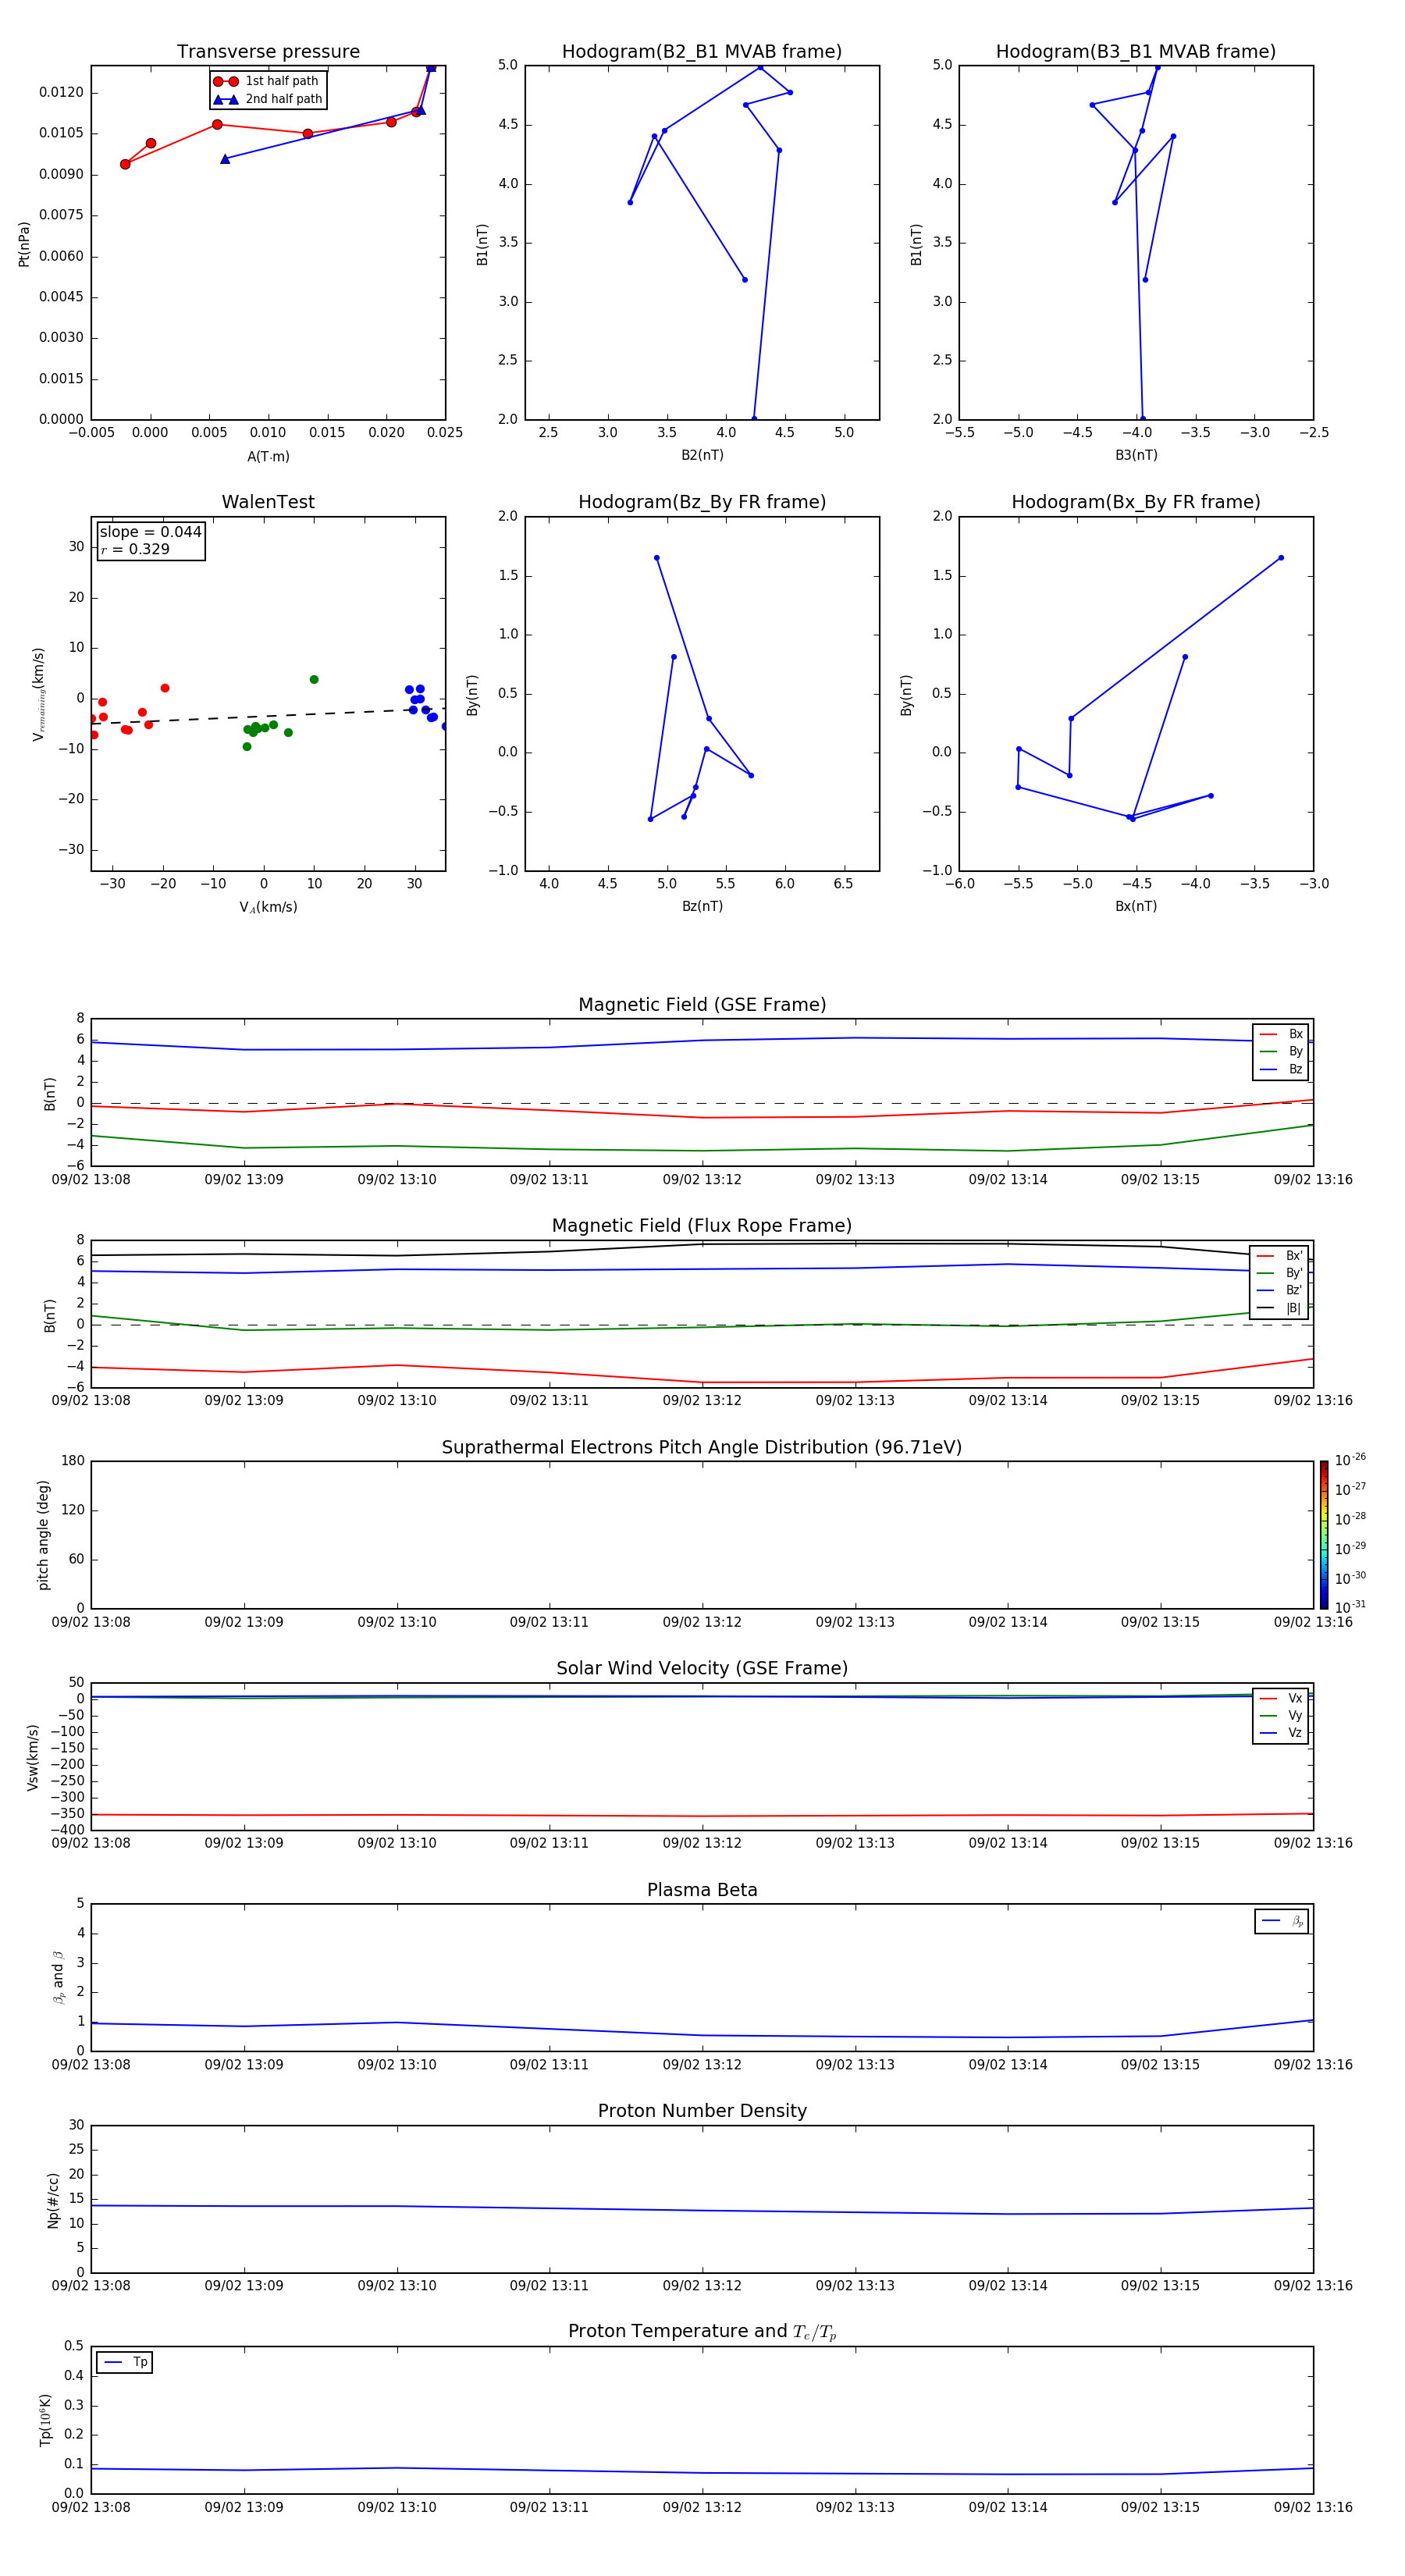This screenshot has width=1405, height=2576.
Task: Click the "Bx(nT)" x-axis label
Action: [x=1136, y=906]
